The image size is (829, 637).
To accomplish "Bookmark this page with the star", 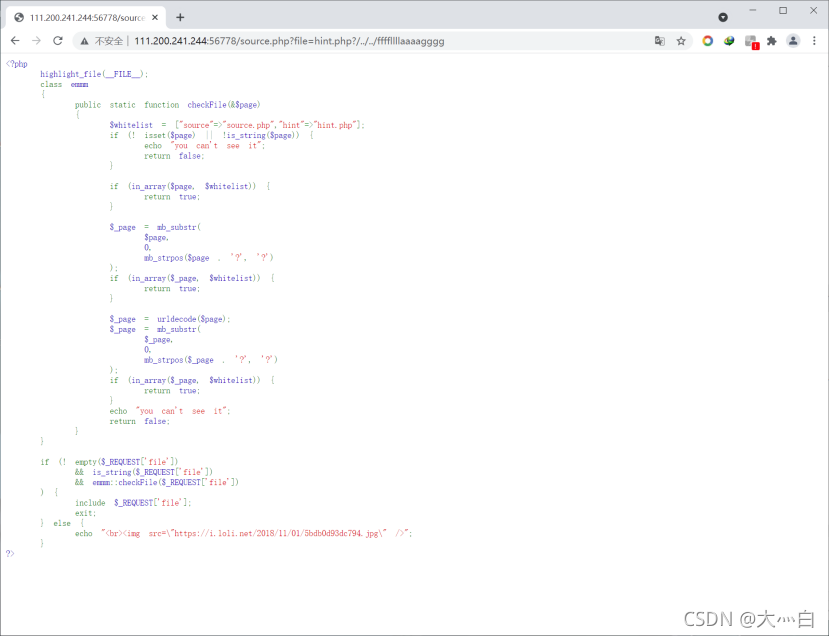I will (681, 41).
